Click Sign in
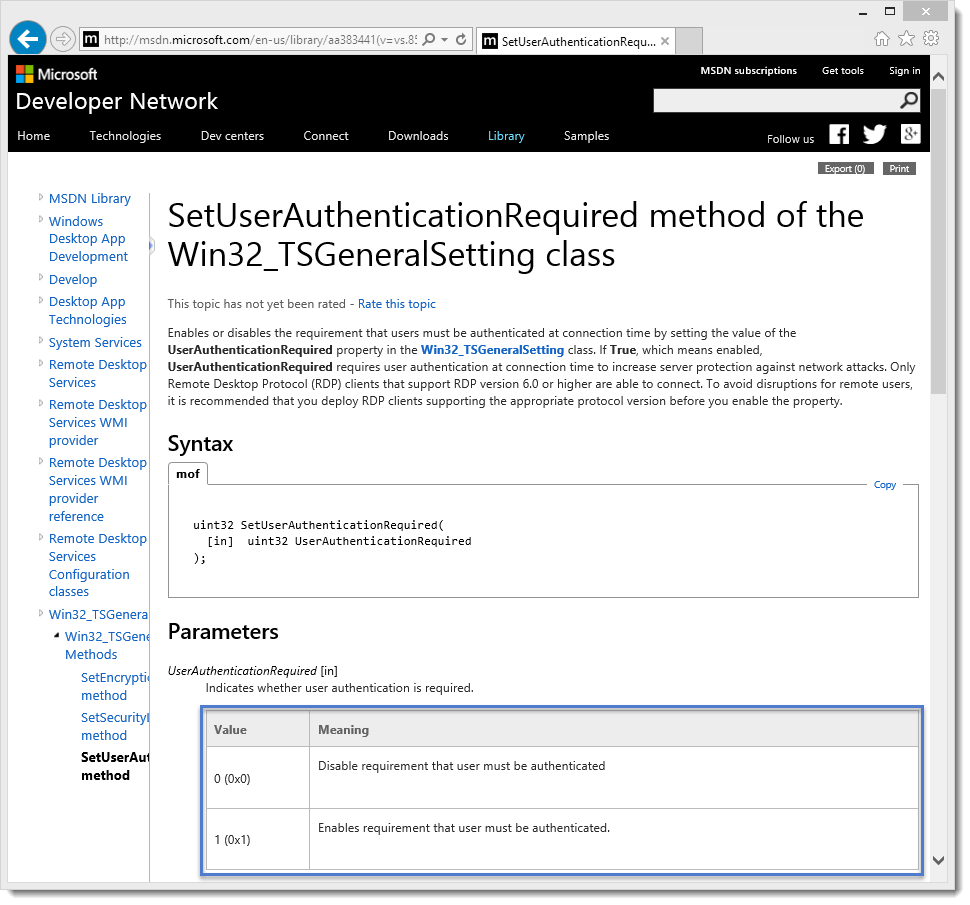 point(904,71)
